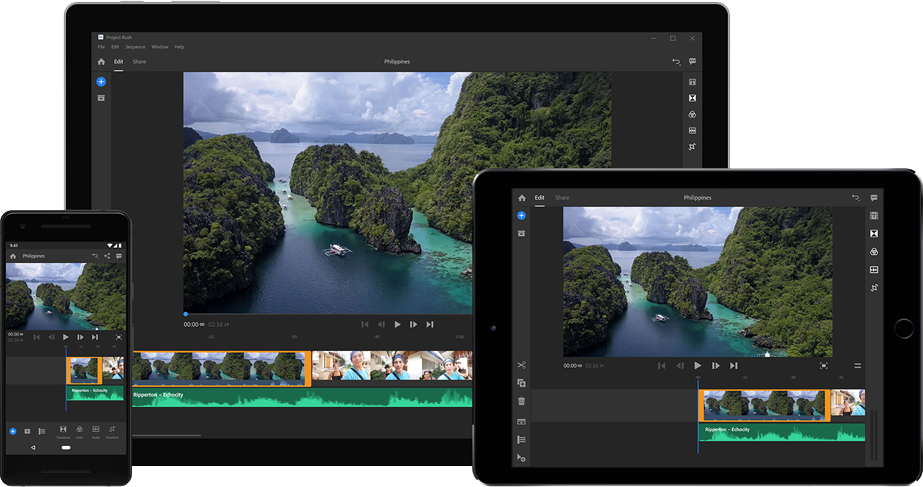Select island clip on the phone timeline

(x=84, y=370)
